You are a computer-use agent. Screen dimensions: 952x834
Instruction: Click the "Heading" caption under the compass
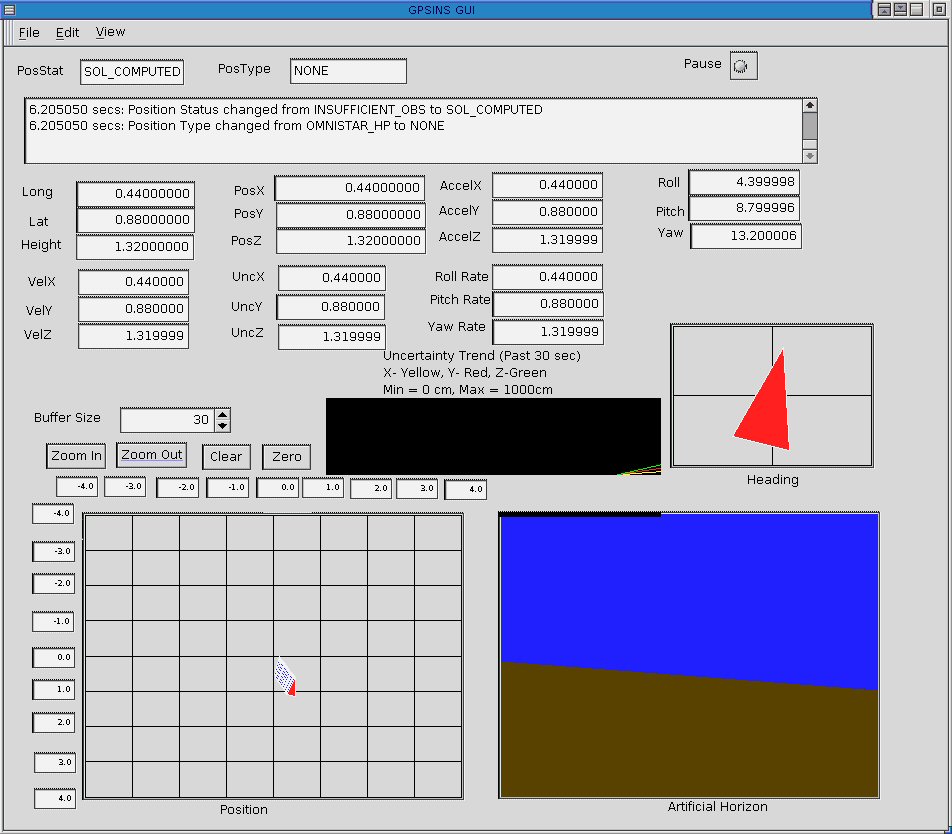(x=772, y=480)
